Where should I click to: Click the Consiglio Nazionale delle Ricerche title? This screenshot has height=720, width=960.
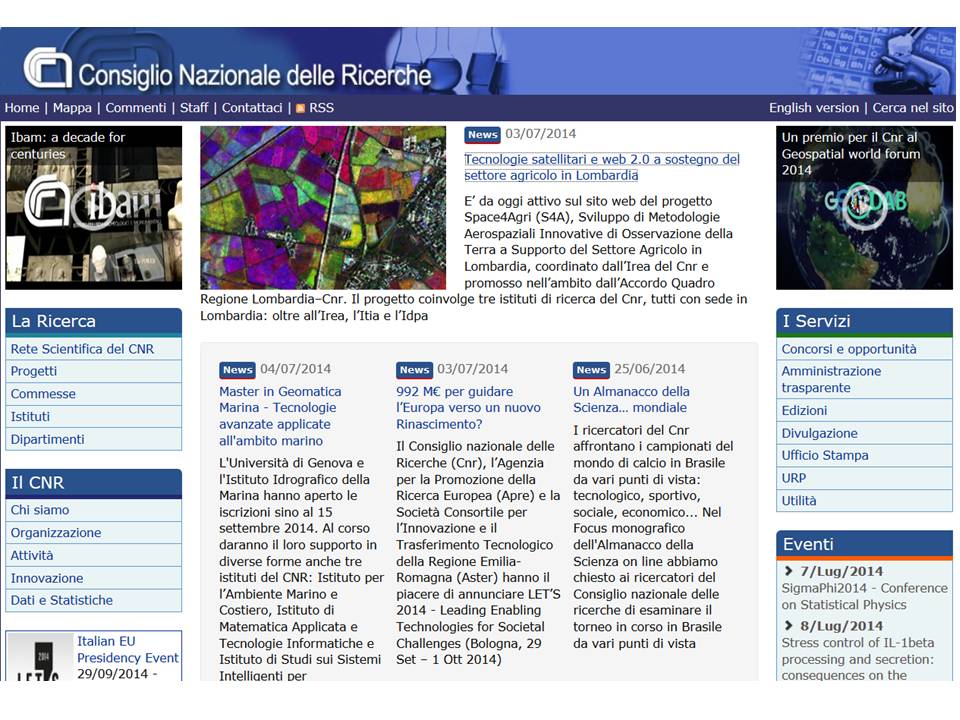tap(255, 76)
